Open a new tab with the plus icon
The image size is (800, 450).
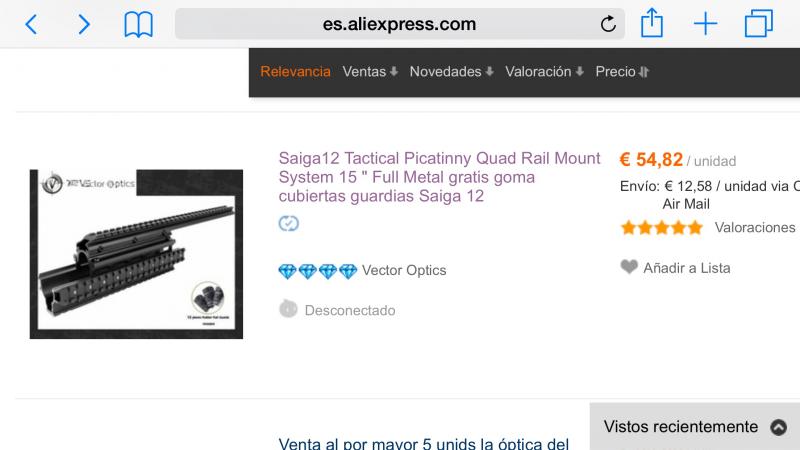tap(706, 24)
